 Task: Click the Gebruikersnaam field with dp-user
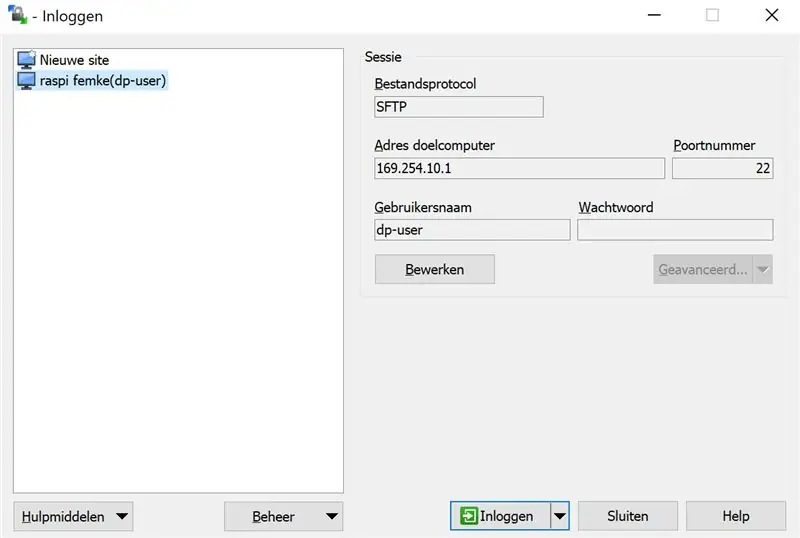click(472, 230)
